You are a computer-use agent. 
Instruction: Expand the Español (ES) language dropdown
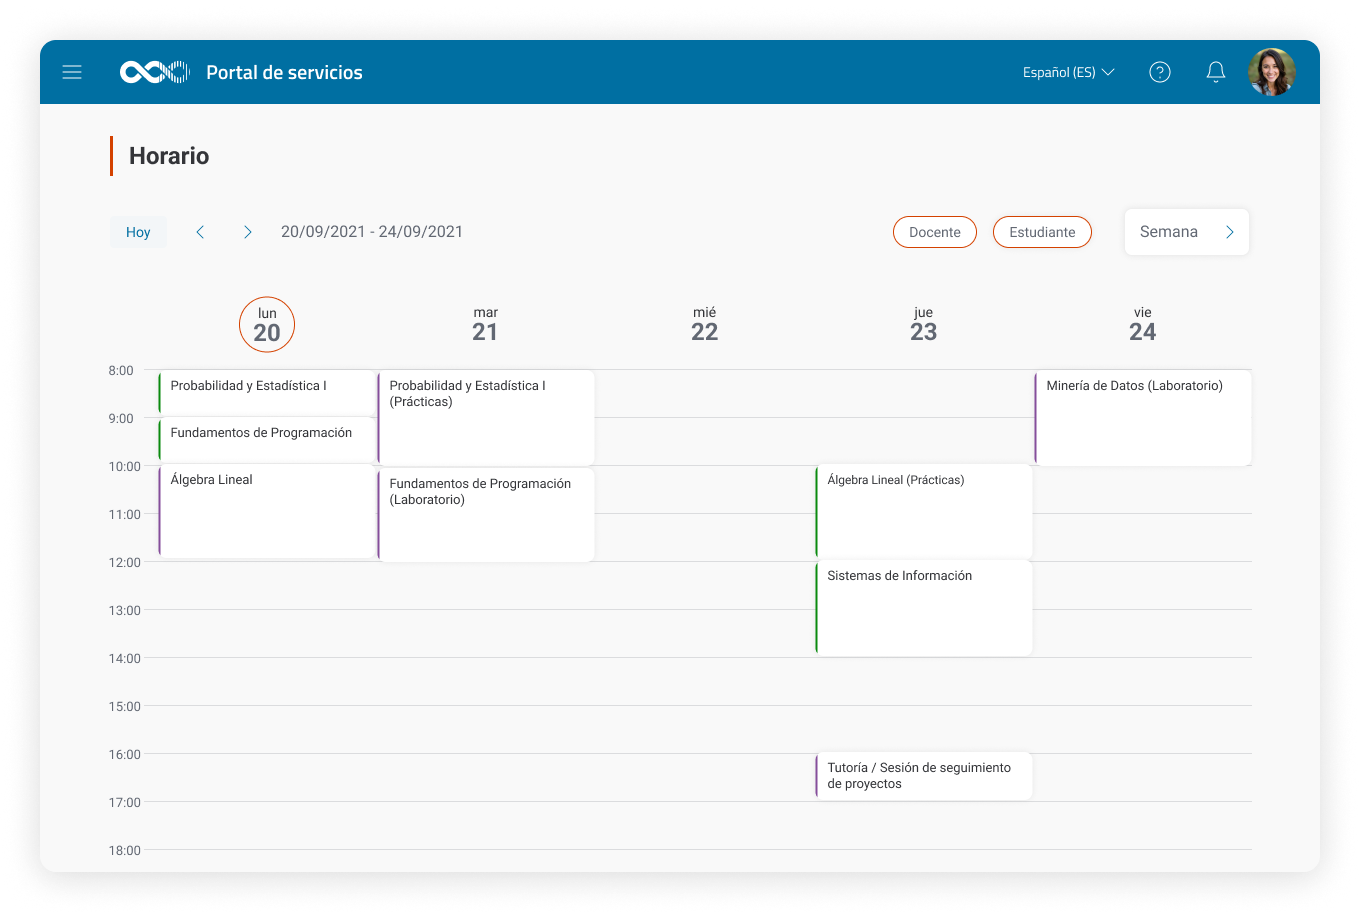[x=1068, y=72]
